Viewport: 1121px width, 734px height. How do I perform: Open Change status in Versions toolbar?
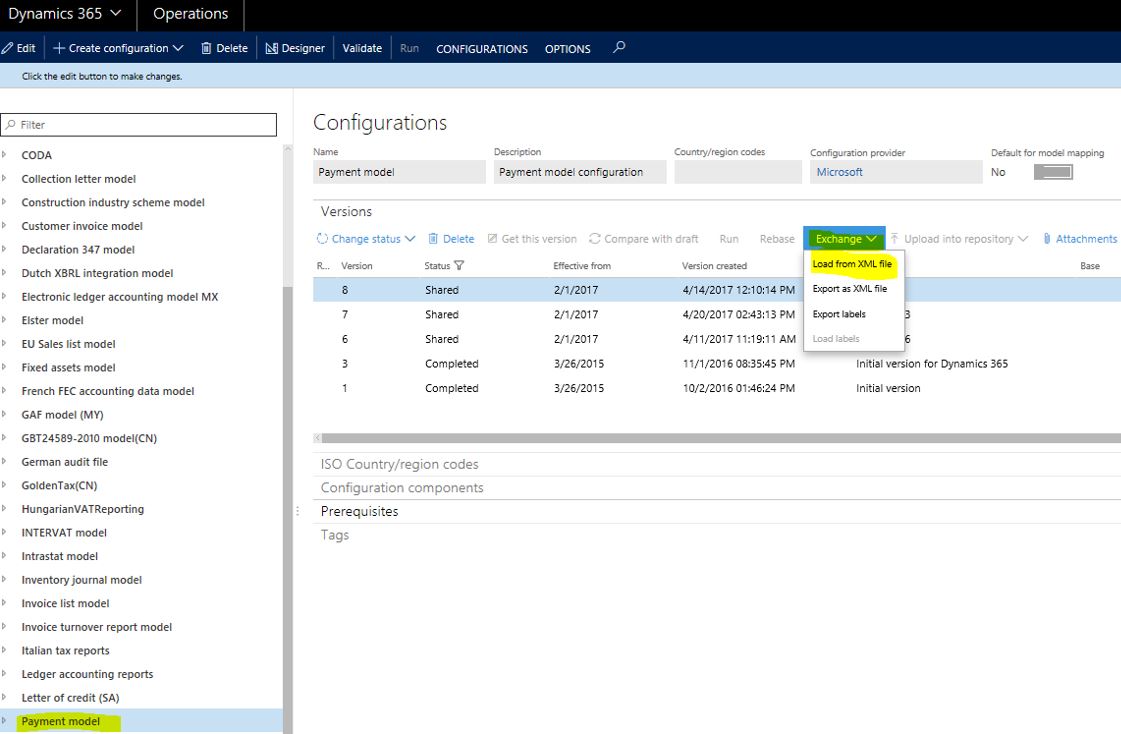[365, 239]
